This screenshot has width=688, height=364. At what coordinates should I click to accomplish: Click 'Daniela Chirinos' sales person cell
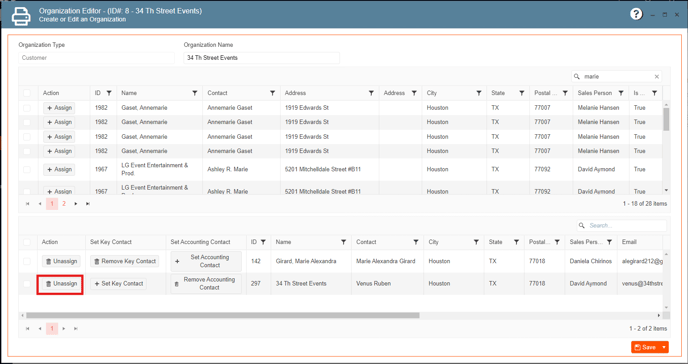click(591, 261)
